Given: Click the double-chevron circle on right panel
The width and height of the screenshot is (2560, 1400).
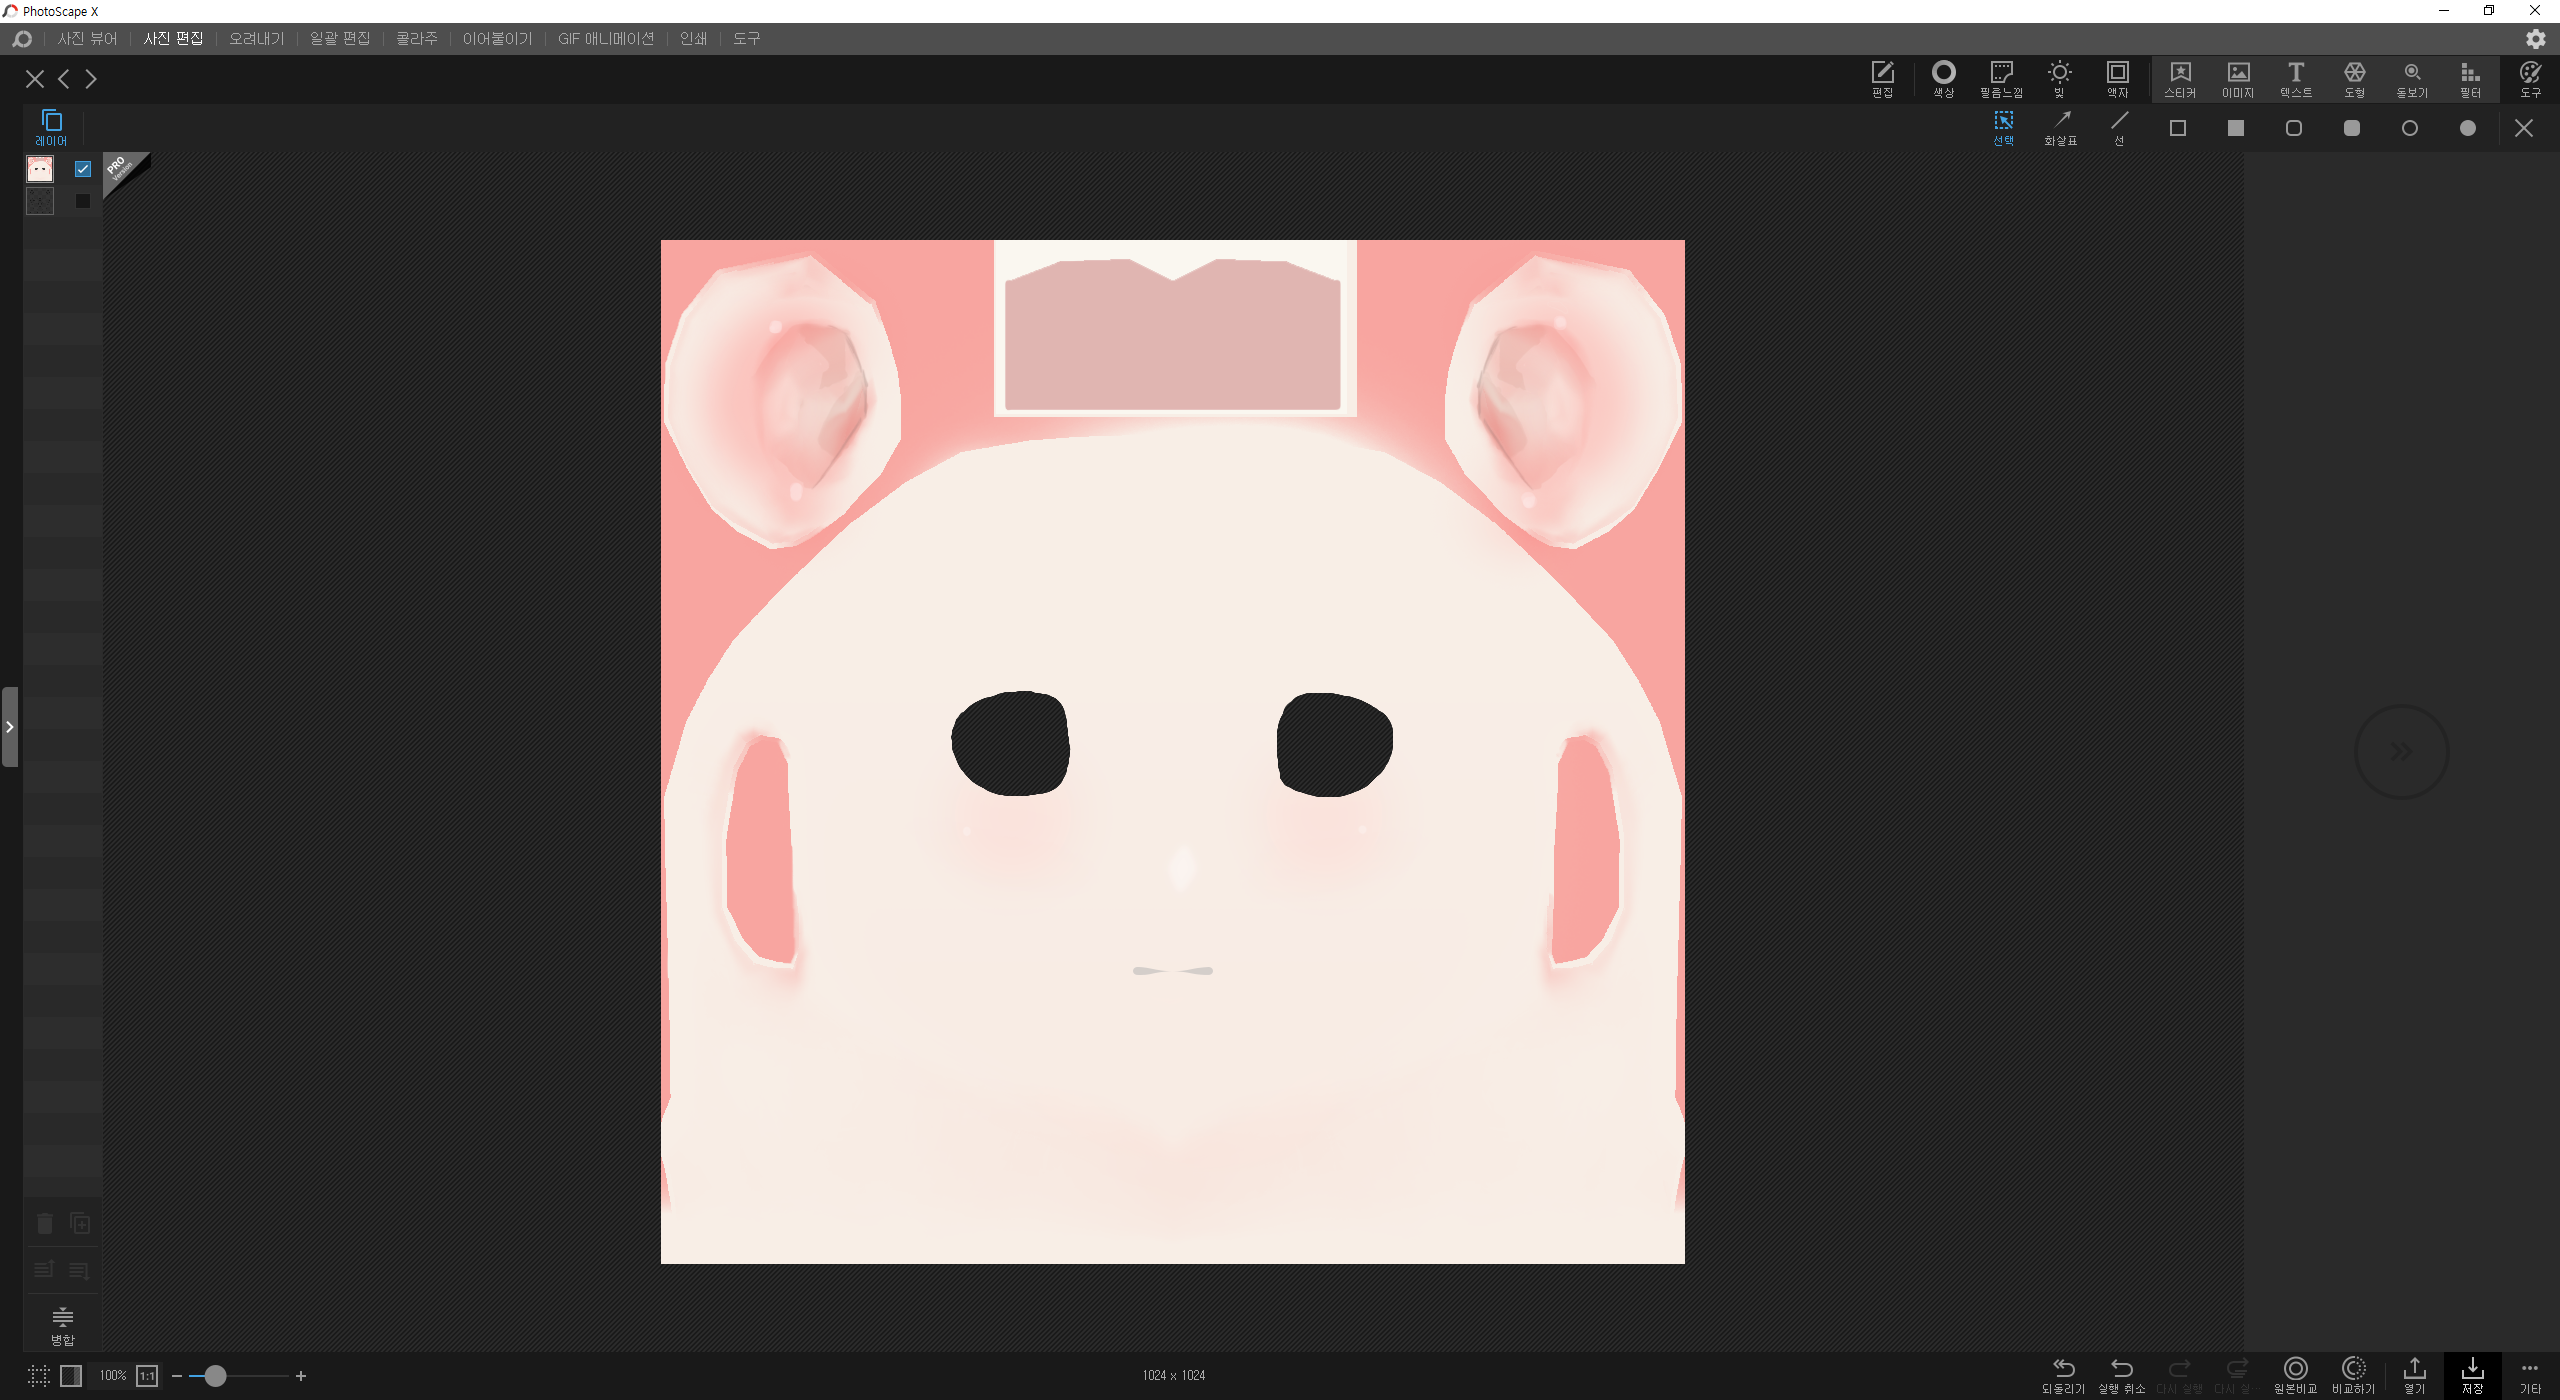Looking at the screenshot, I should pyautogui.click(x=2401, y=752).
